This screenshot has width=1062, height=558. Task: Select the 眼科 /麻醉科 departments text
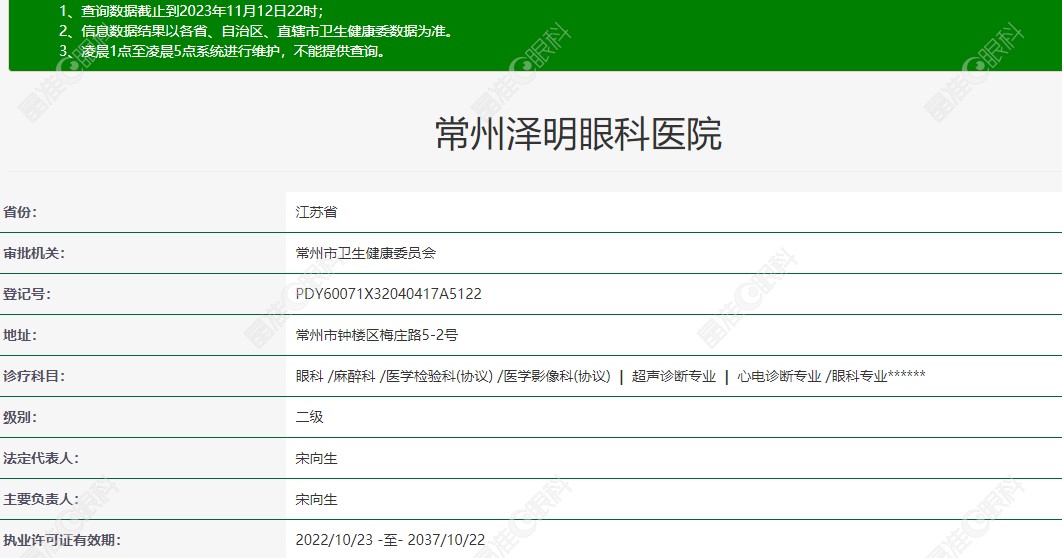tap(335, 376)
